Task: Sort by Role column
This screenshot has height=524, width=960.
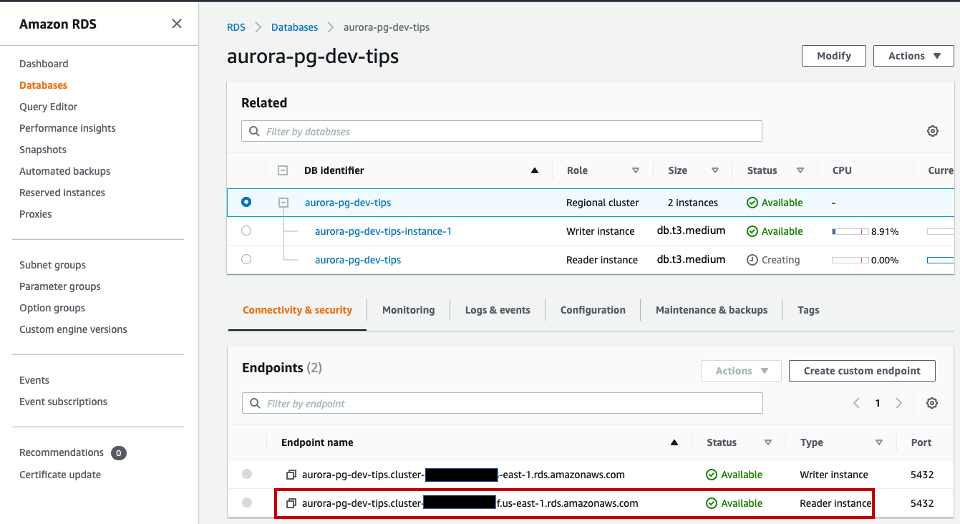Action: [x=636, y=170]
